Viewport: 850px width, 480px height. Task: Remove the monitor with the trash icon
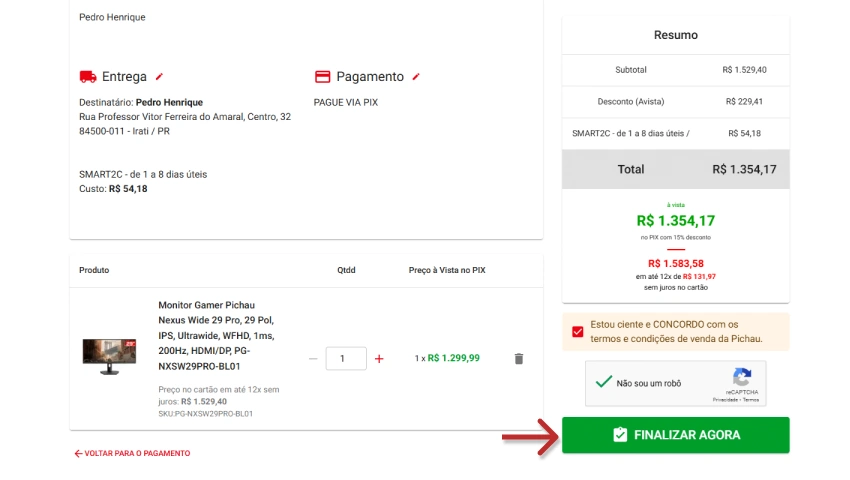click(x=519, y=359)
